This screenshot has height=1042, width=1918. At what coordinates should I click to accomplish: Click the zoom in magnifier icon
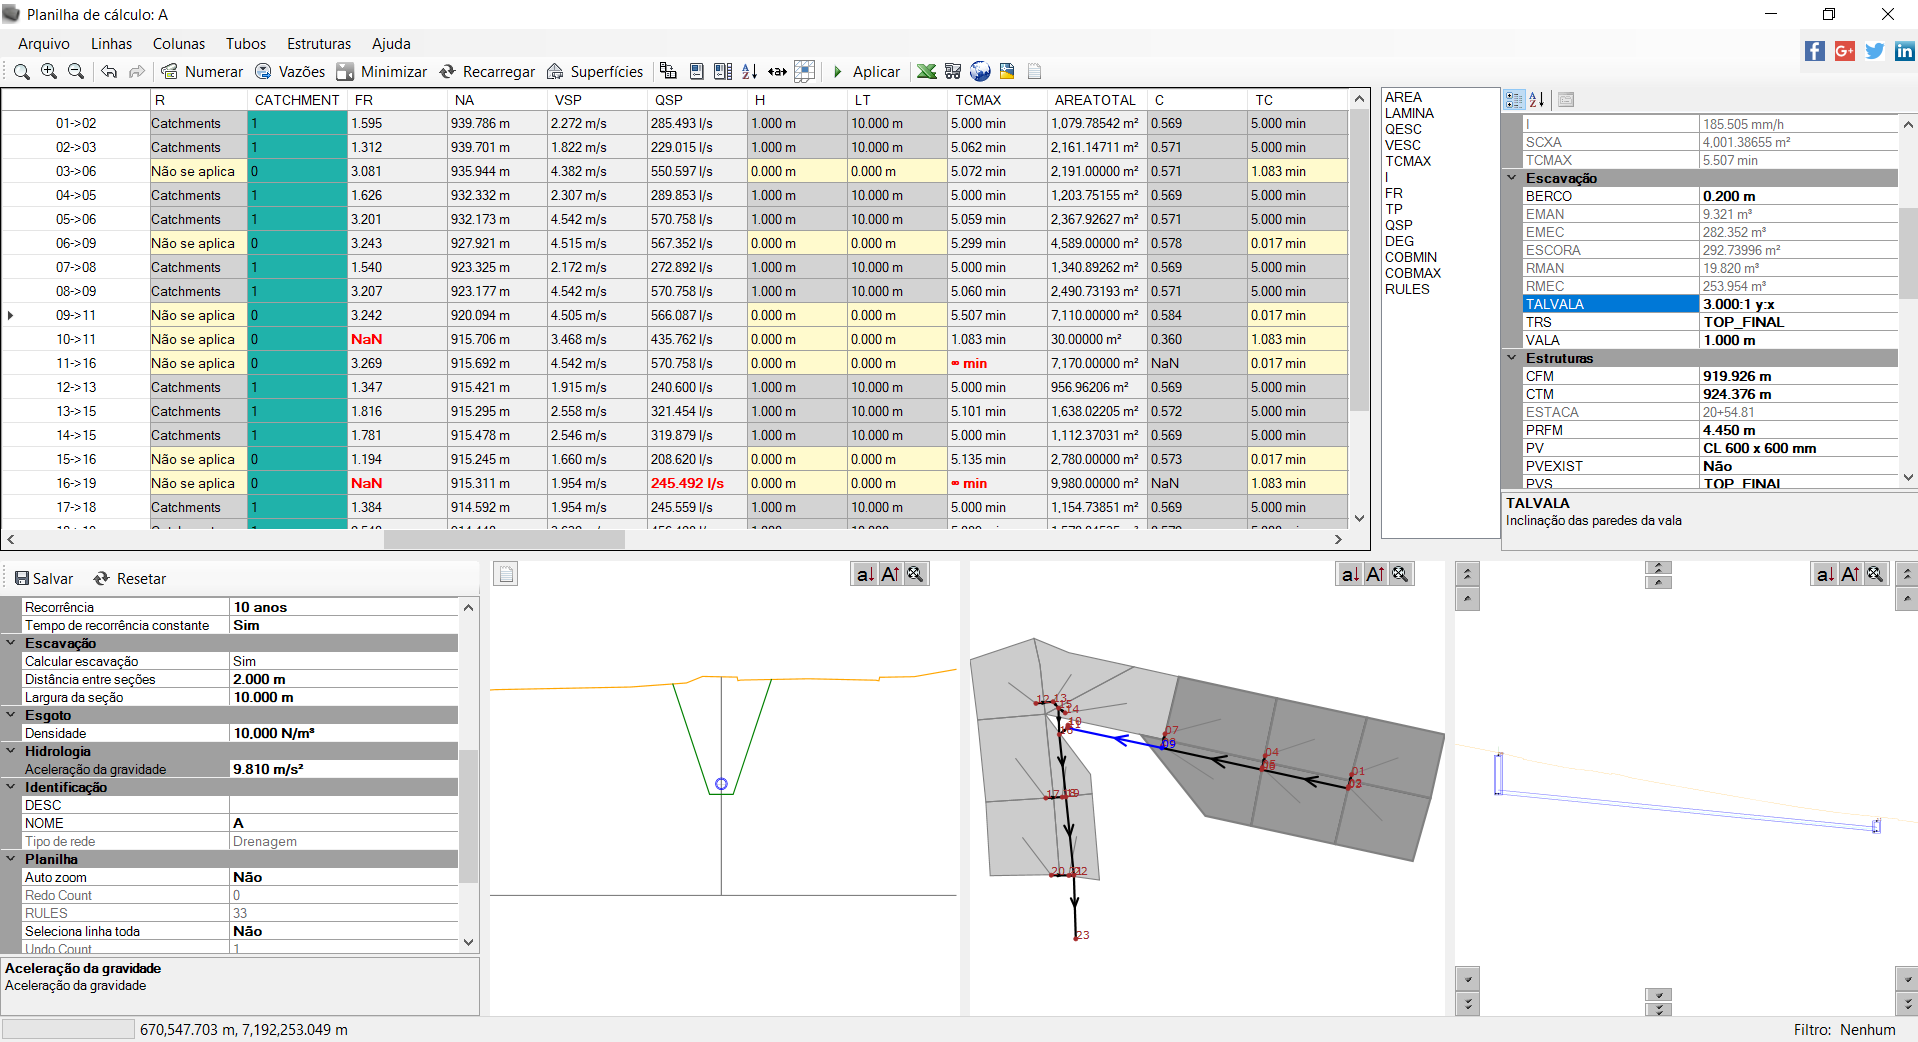48,71
